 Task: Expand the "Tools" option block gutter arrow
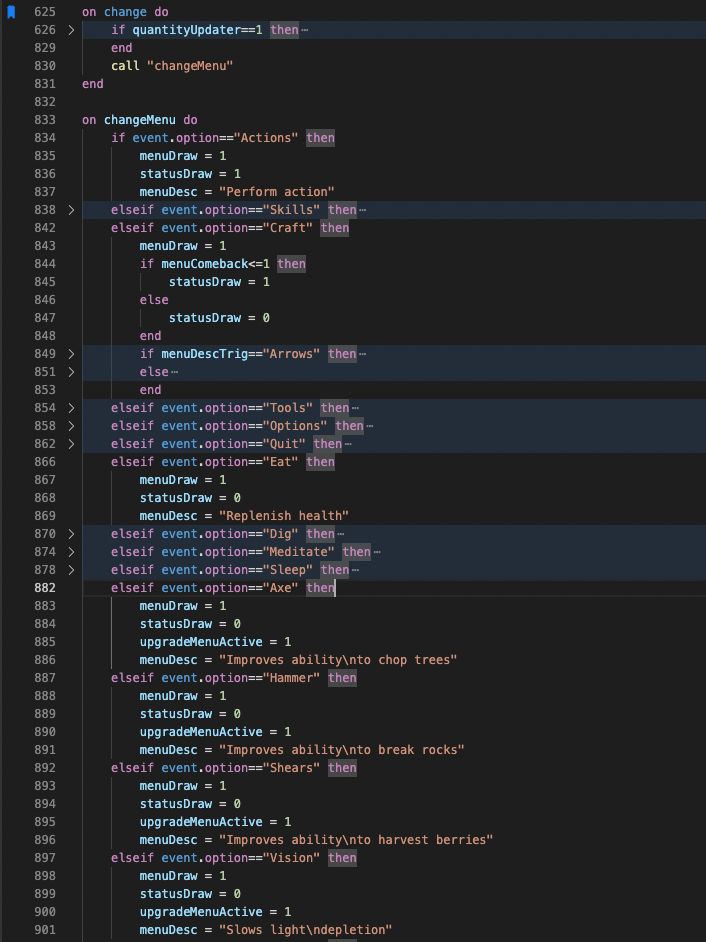pos(70,408)
